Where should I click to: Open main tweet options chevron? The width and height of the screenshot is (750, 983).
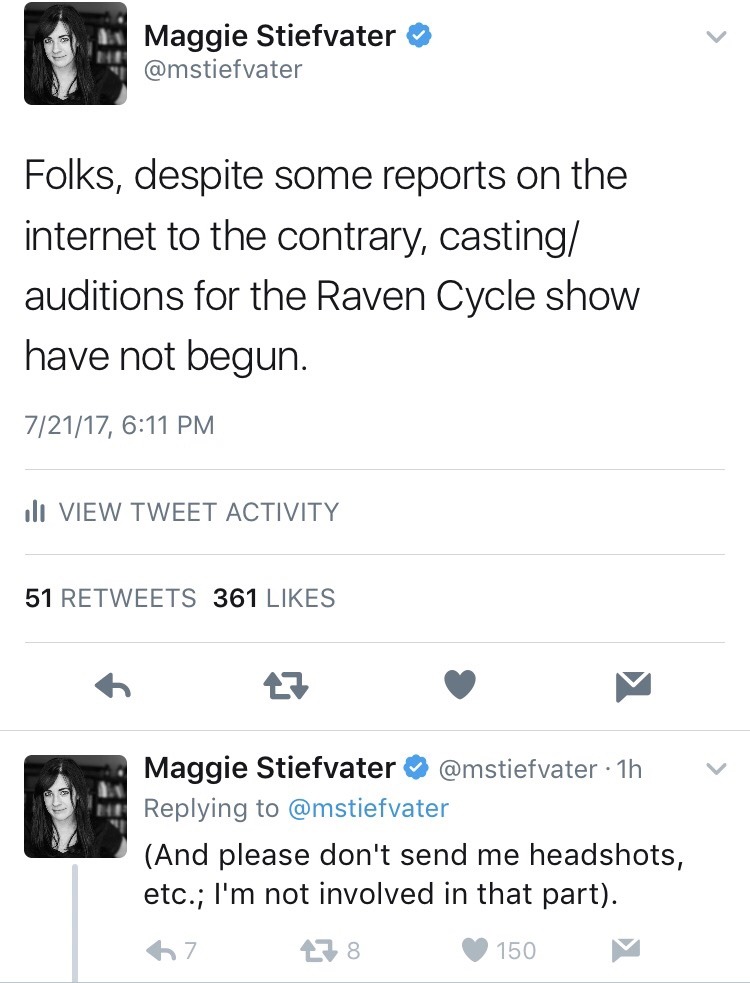pos(715,38)
